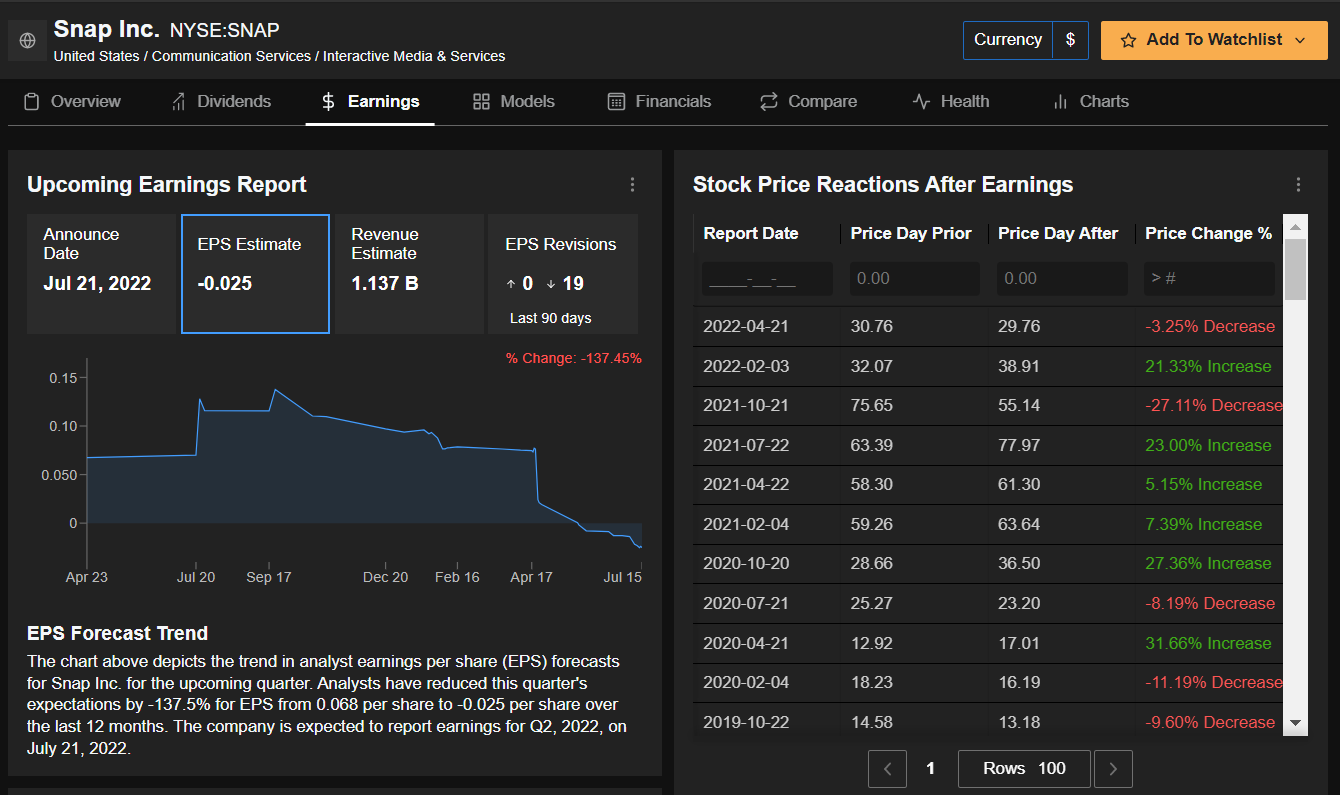This screenshot has width=1340, height=795.
Task: Focus the Report Date filter field
Action: coord(767,278)
